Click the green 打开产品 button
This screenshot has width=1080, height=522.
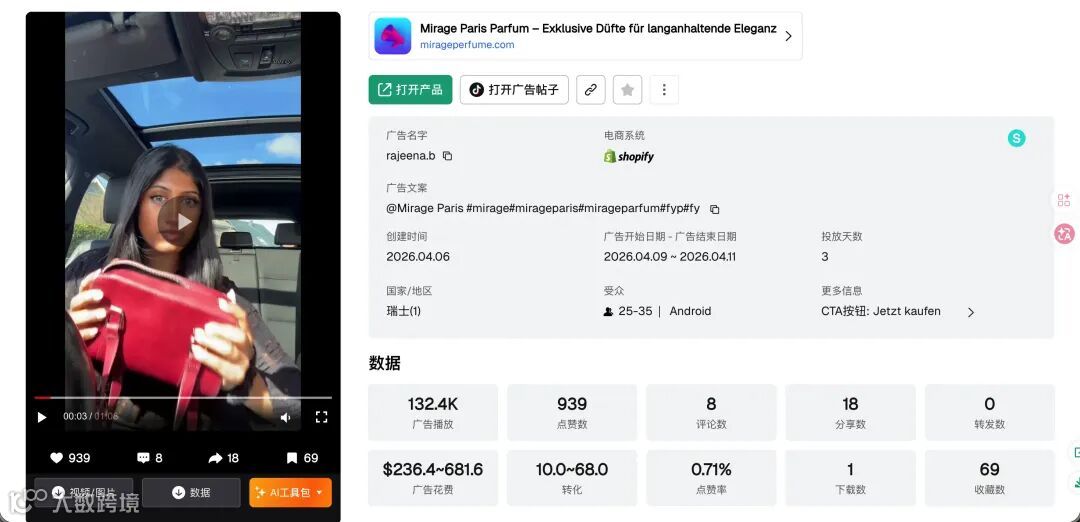(x=411, y=90)
